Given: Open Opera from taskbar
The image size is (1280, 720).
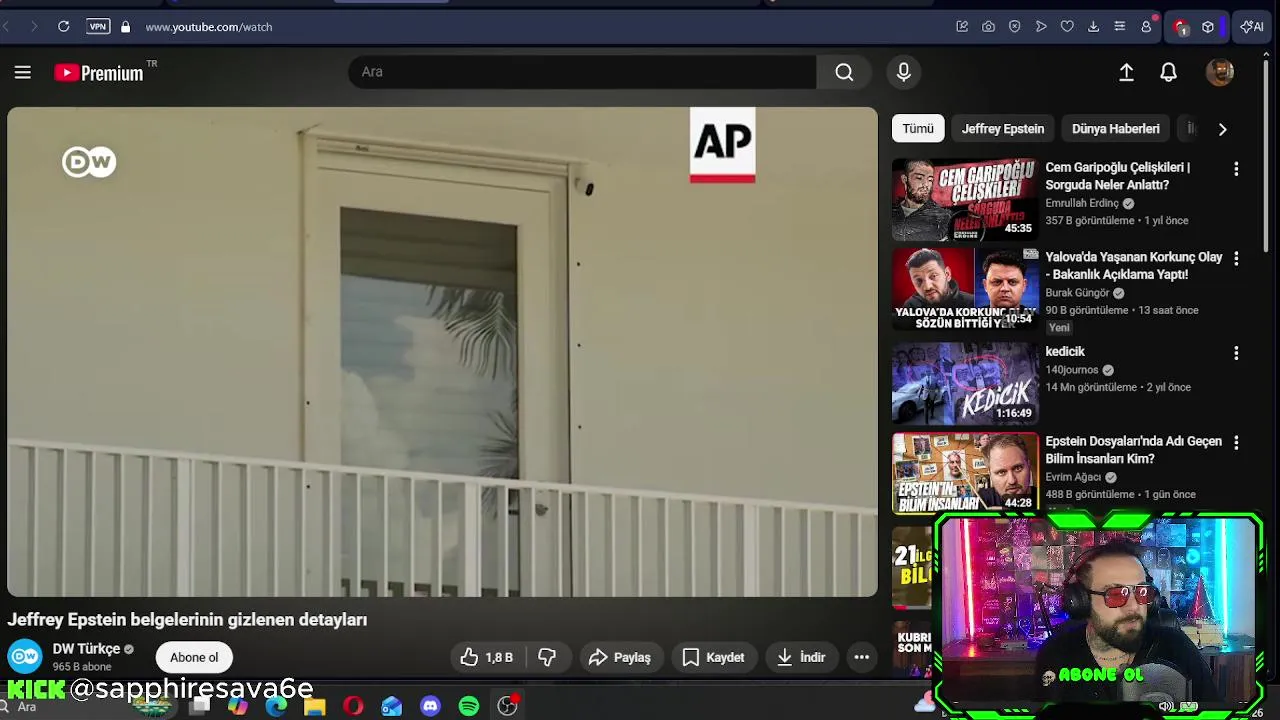Looking at the screenshot, I should click(x=353, y=706).
